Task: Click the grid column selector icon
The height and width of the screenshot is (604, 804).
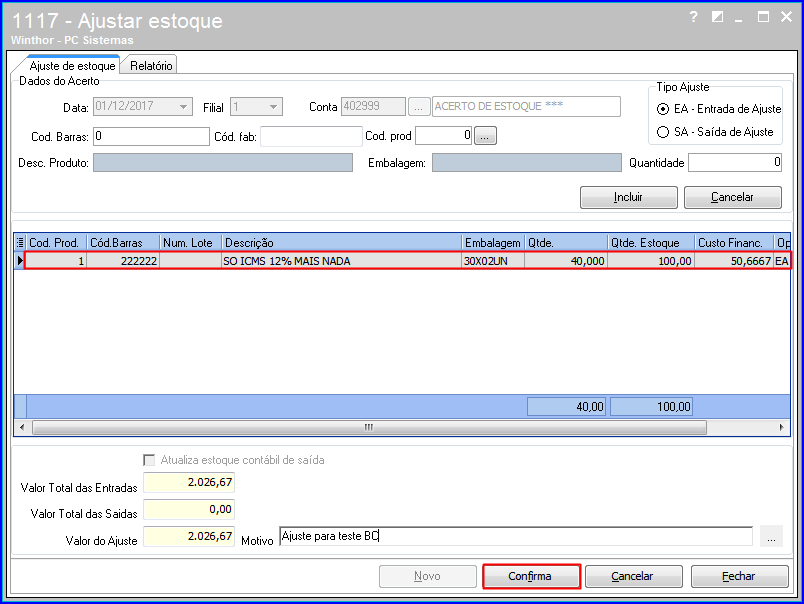Action: click(20, 243)
